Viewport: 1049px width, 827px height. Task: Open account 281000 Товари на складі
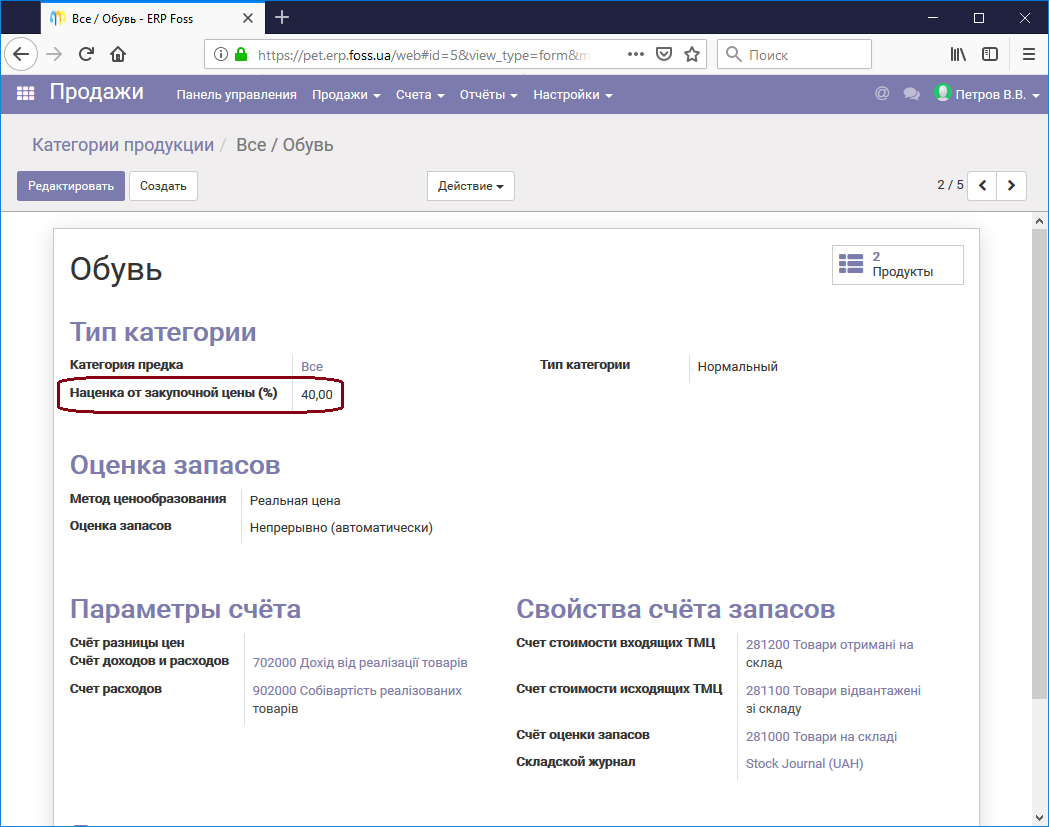click(822, 737)
